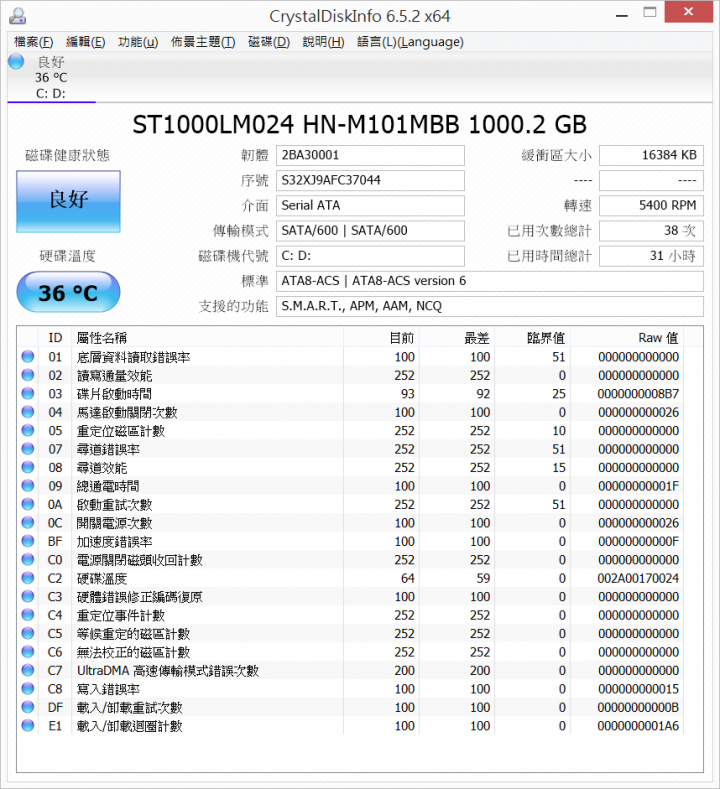
Task: Open the 檔案(F) menu
Action: (x=34, y=42)
